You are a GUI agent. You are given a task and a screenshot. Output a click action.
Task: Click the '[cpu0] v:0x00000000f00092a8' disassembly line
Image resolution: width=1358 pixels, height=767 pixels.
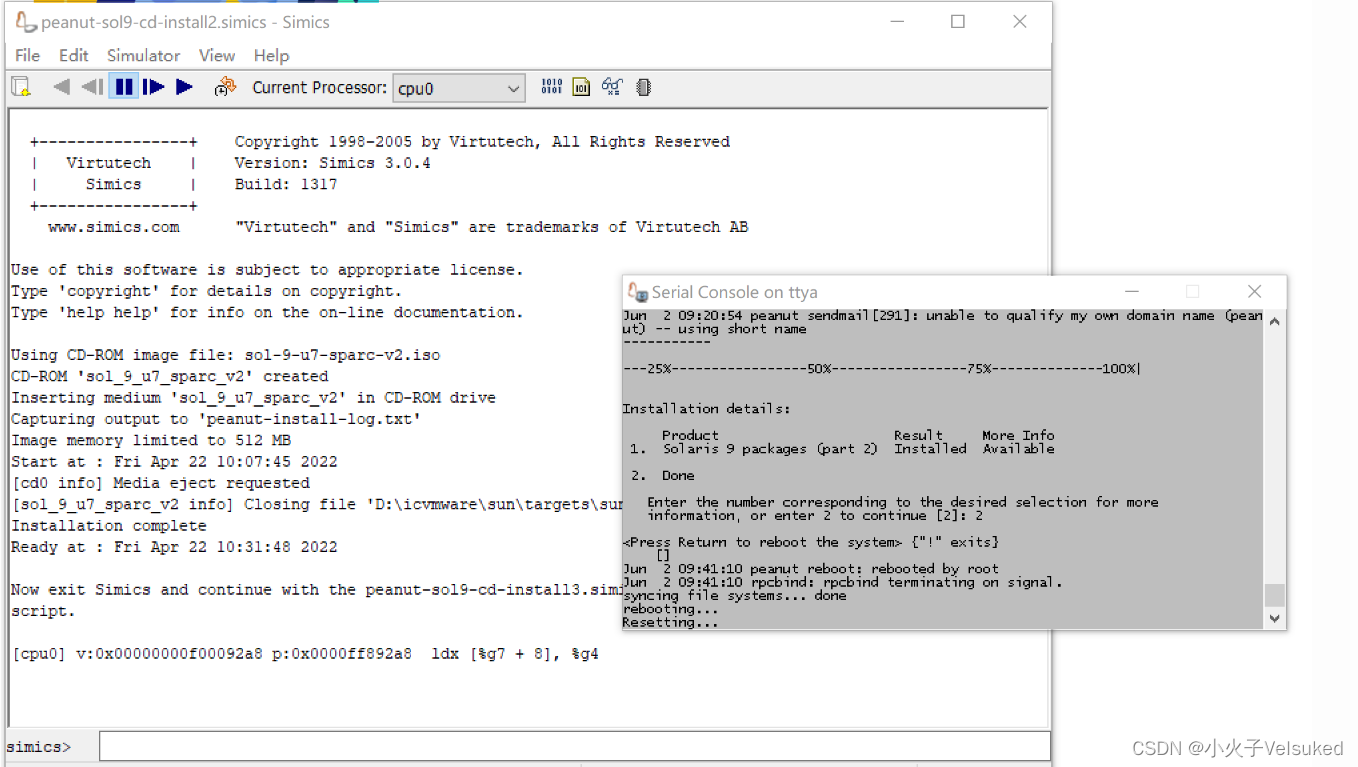click(305, 654)
